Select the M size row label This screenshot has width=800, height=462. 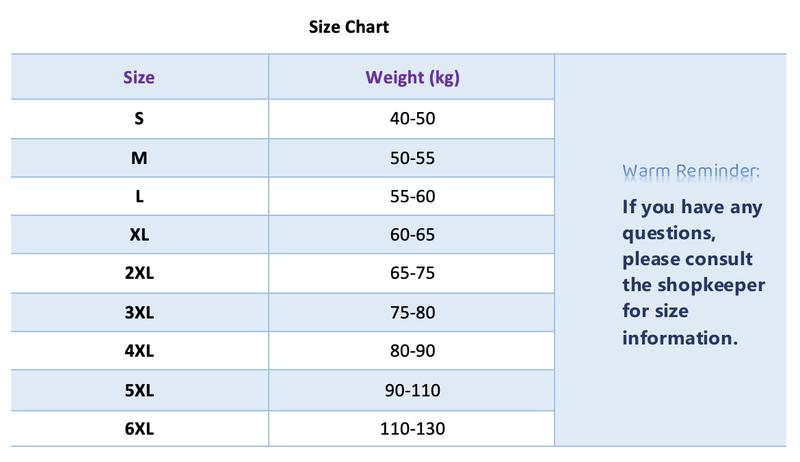[x=139, y=158]
